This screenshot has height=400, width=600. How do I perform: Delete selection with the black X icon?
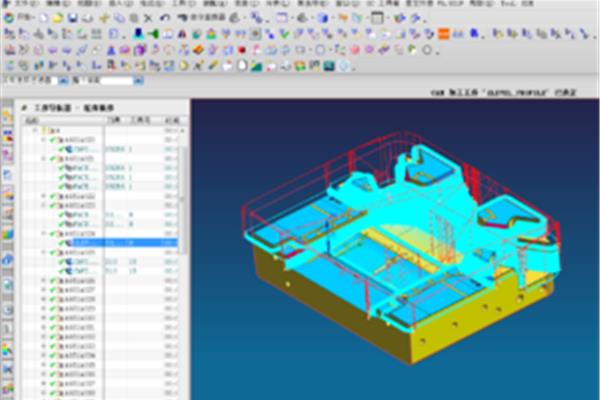click(148, 18)
